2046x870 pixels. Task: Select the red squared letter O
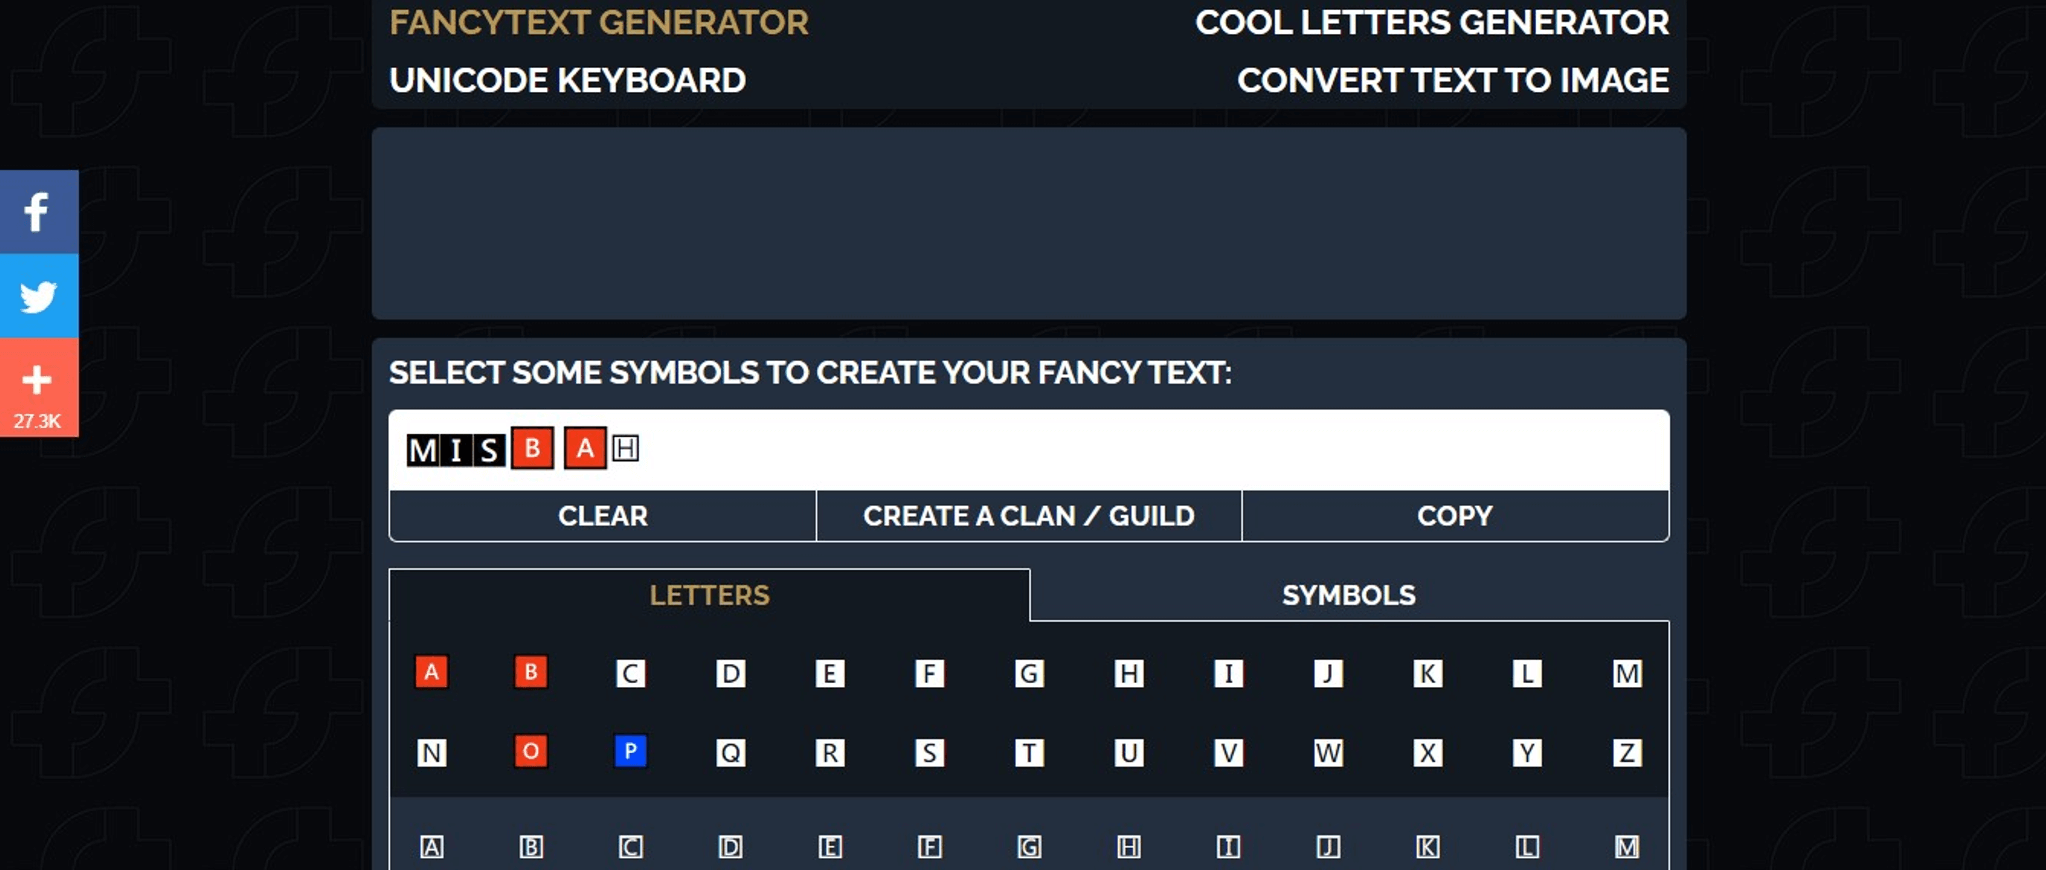[530, 753]
